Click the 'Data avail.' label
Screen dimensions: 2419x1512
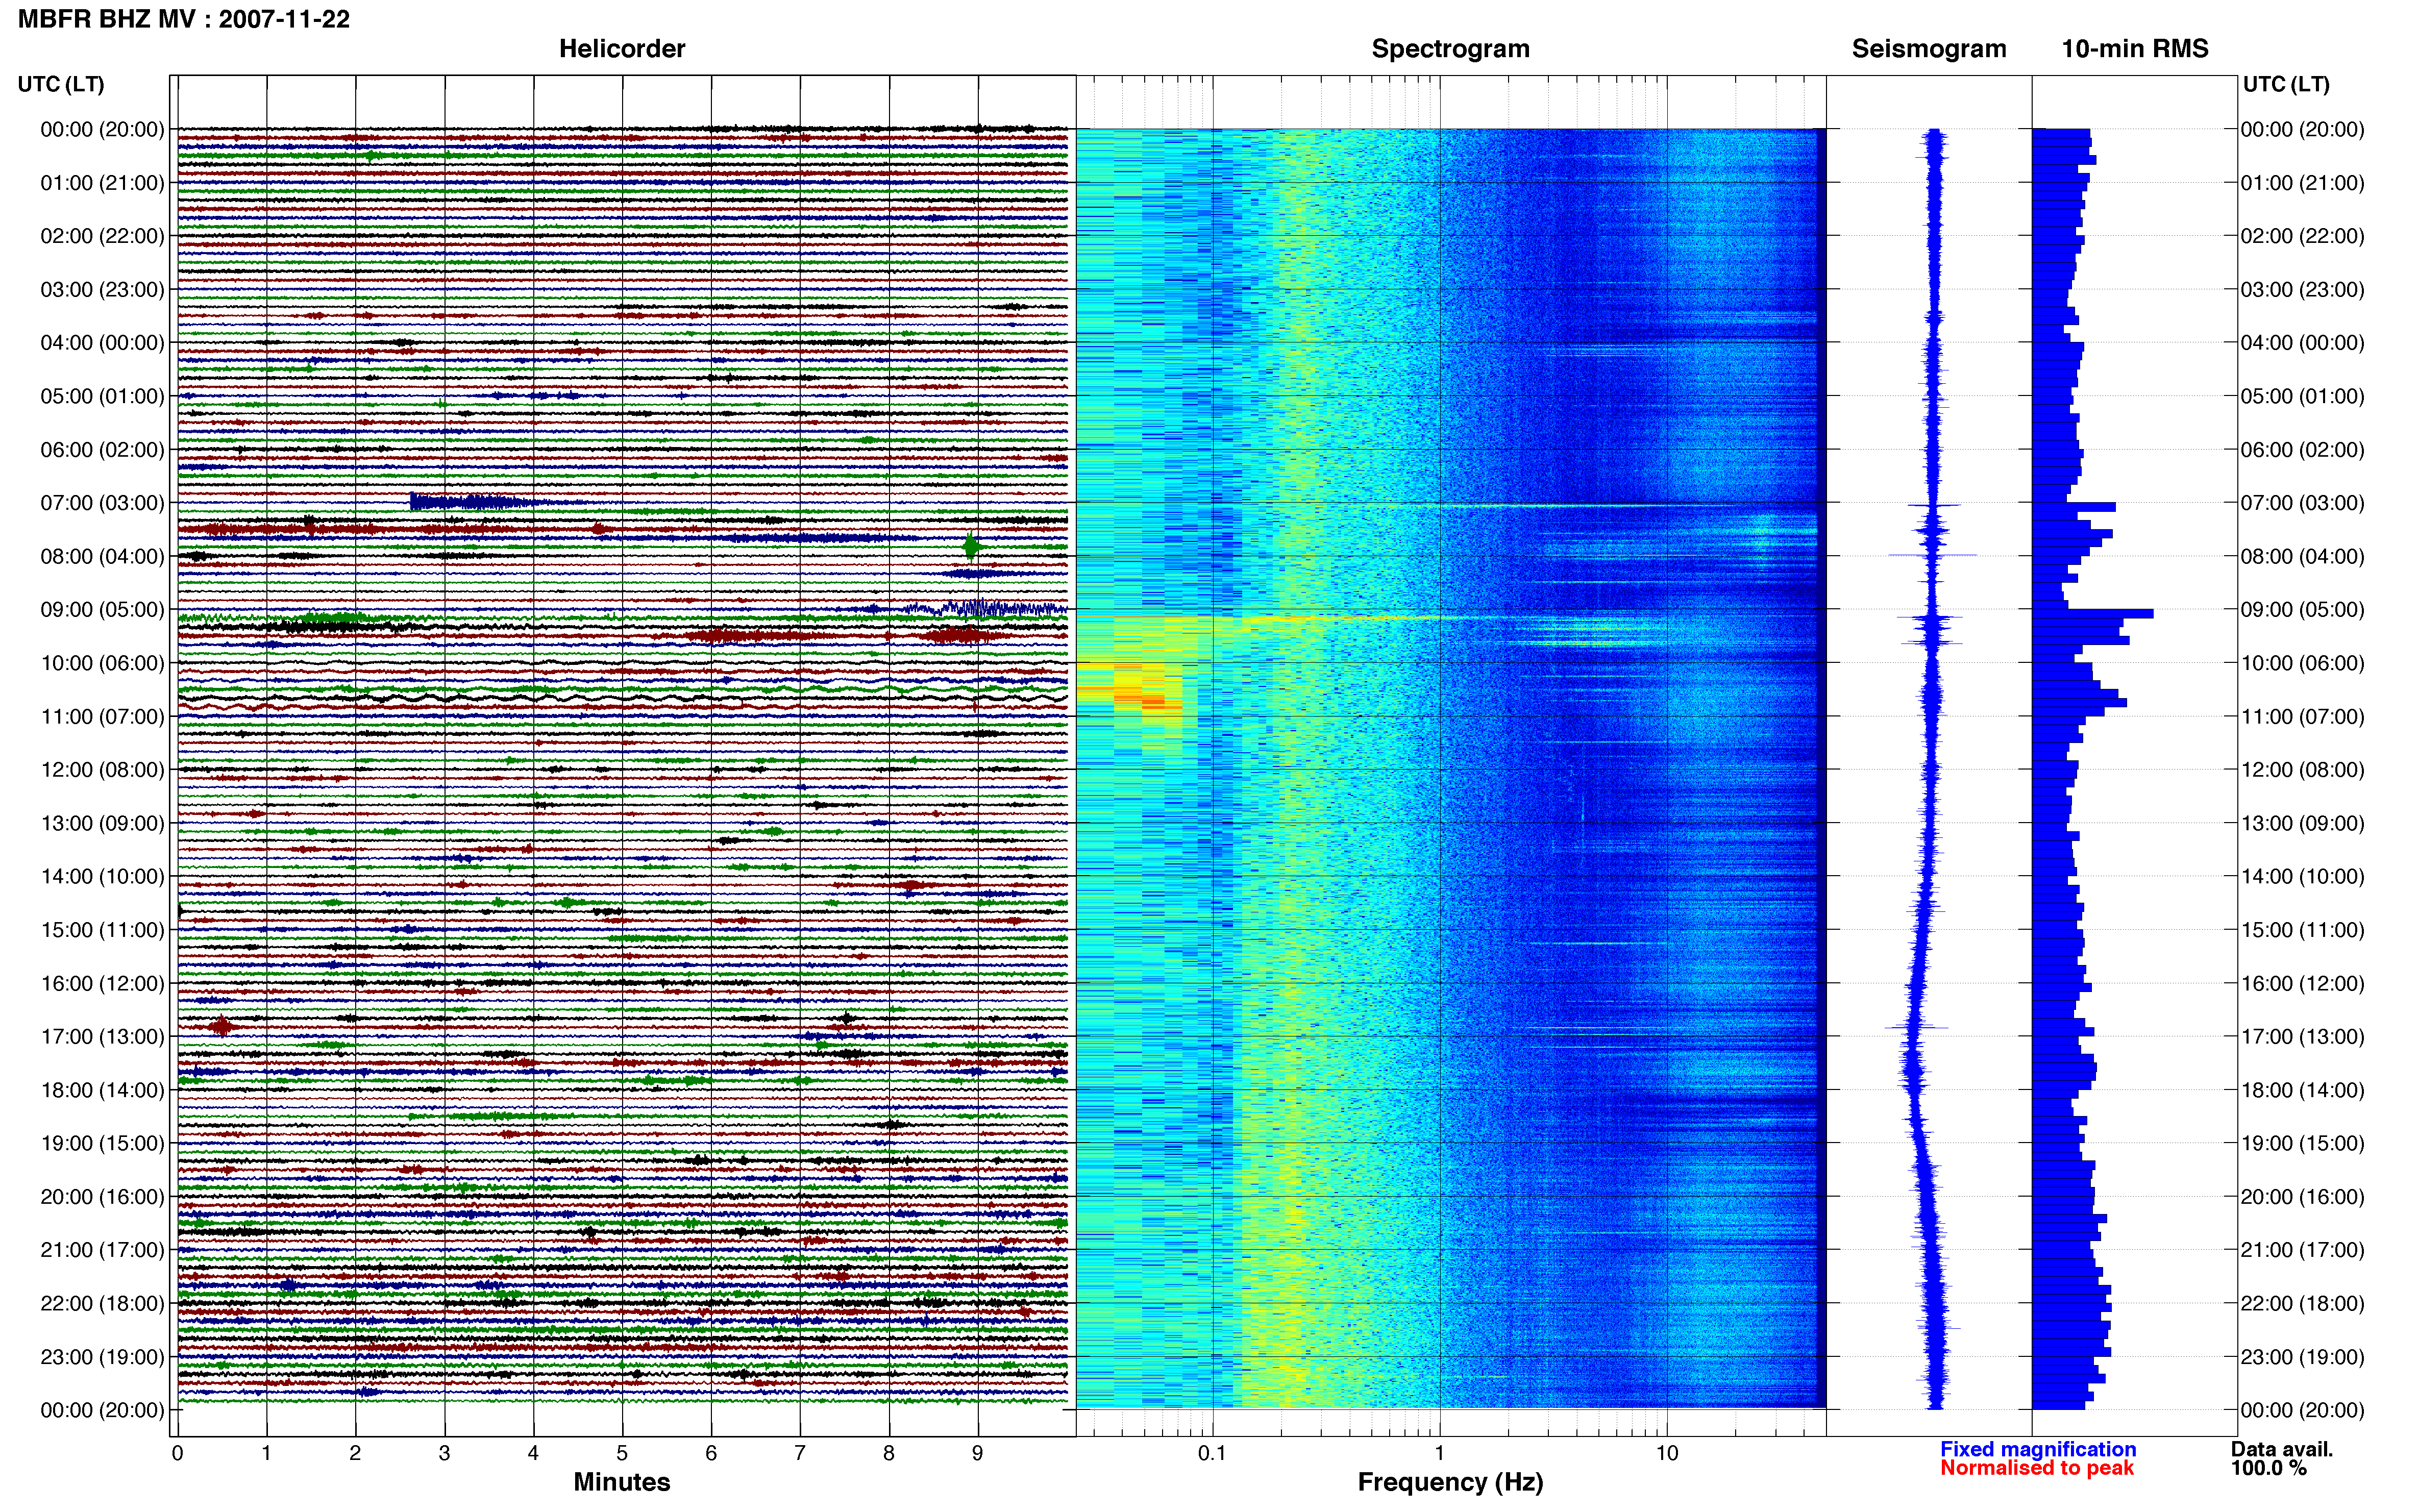click(x=2282, y=1449)
